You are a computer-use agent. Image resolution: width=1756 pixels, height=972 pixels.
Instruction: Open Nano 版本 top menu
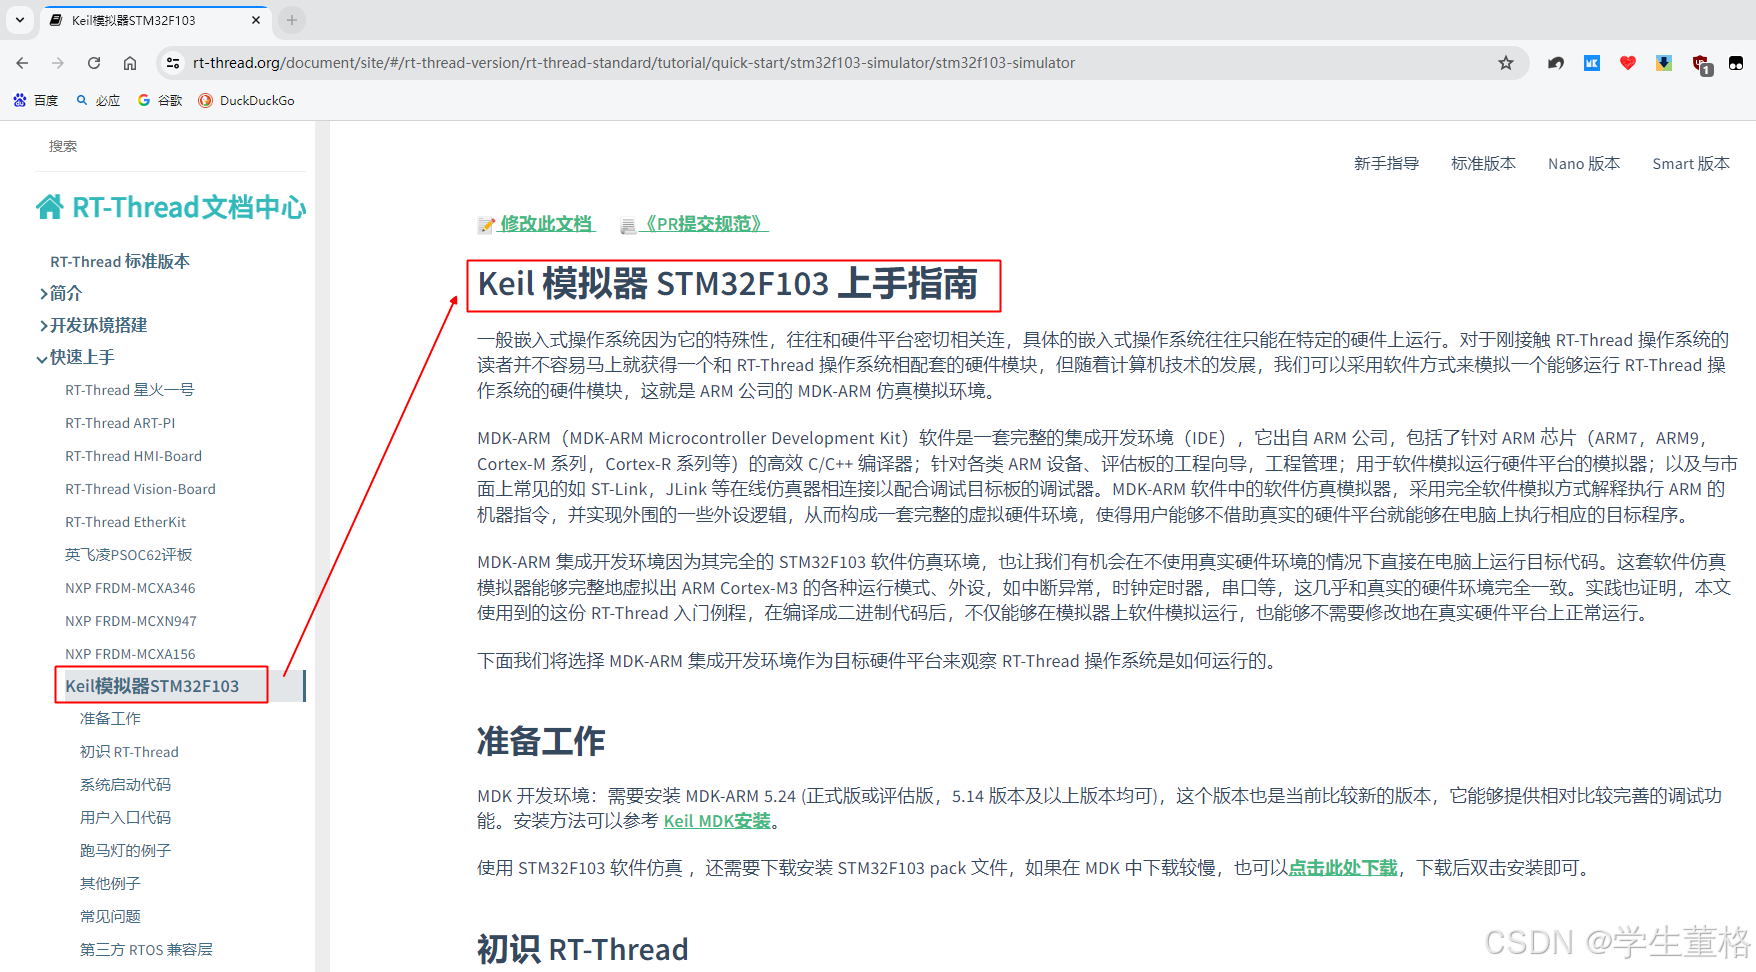click(1584, 164)
